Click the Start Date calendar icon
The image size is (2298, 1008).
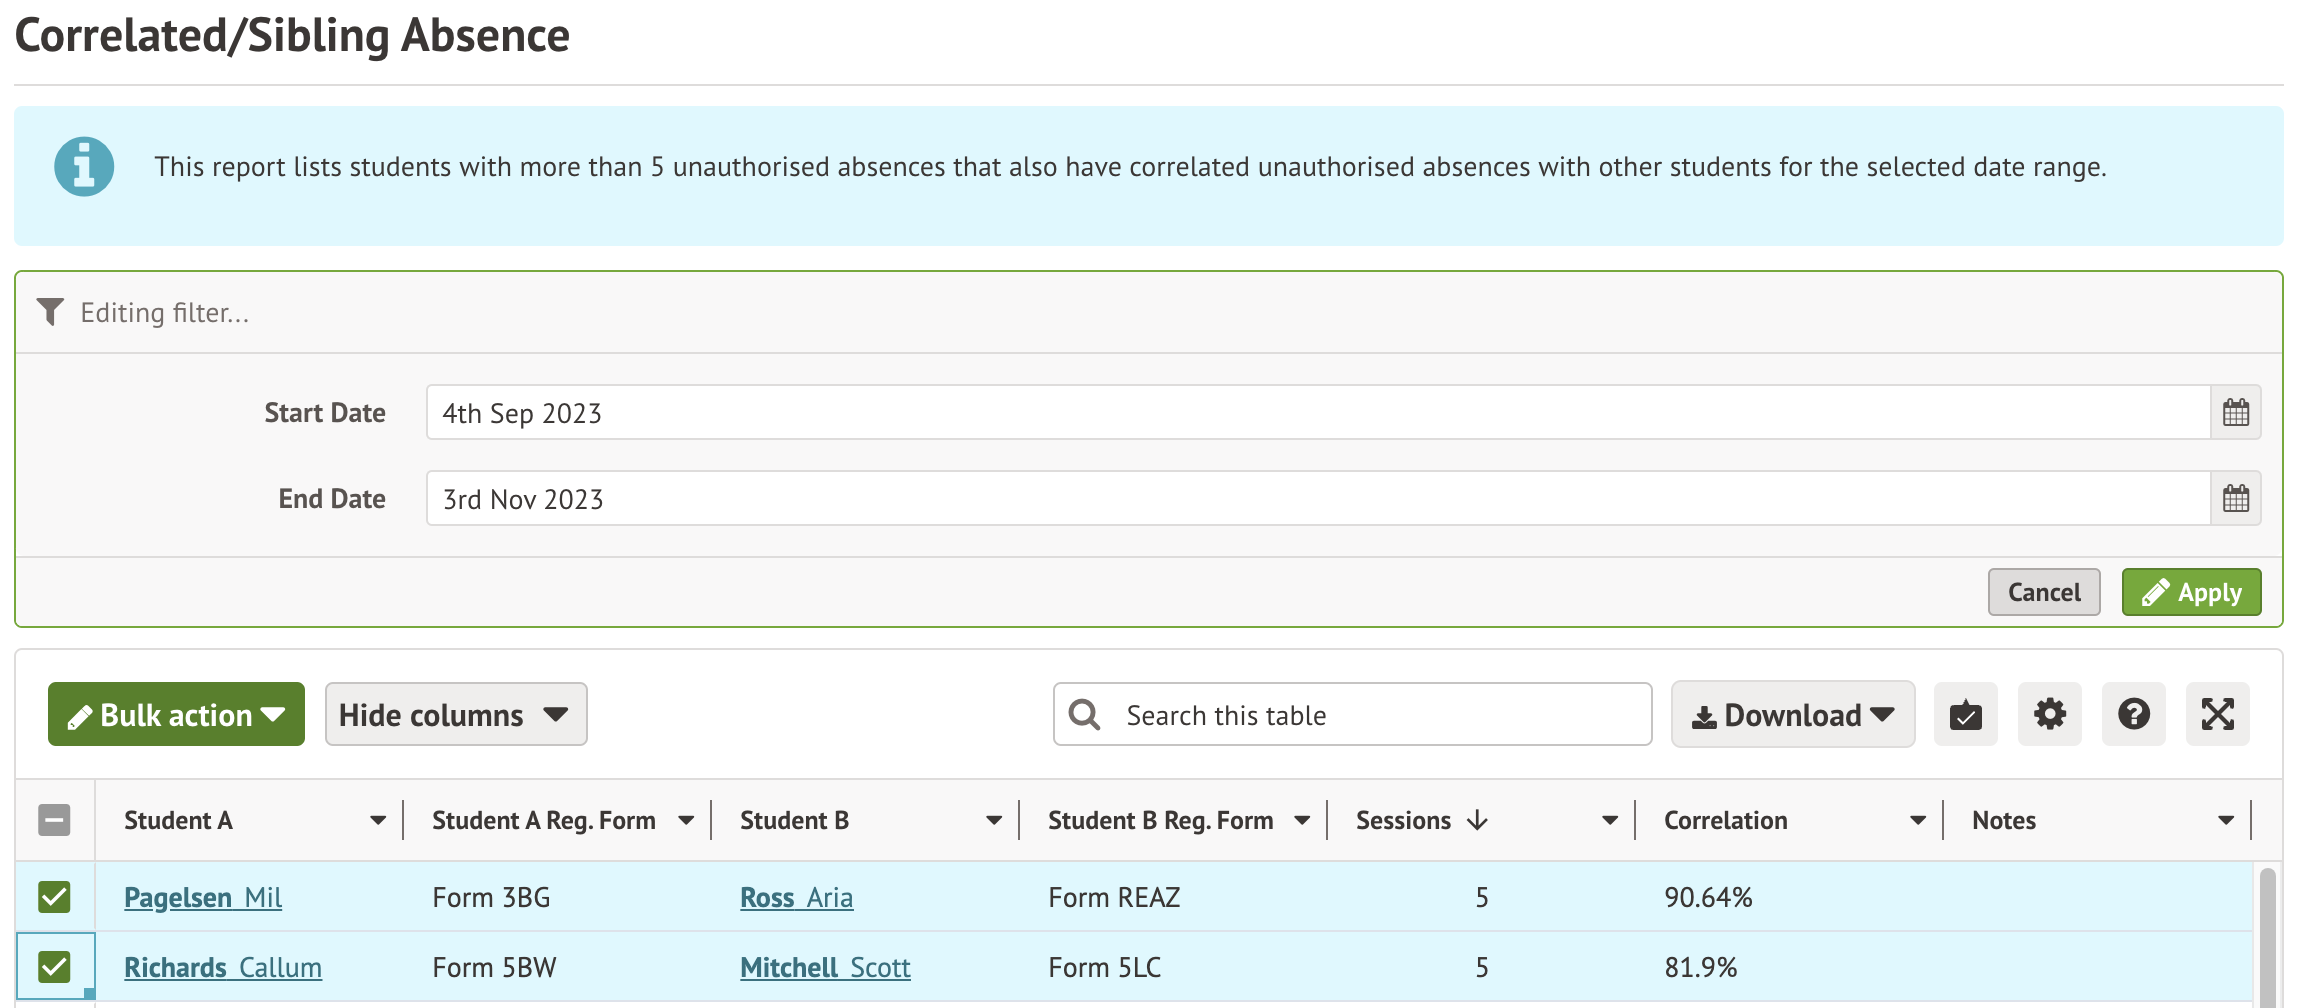2235,413
